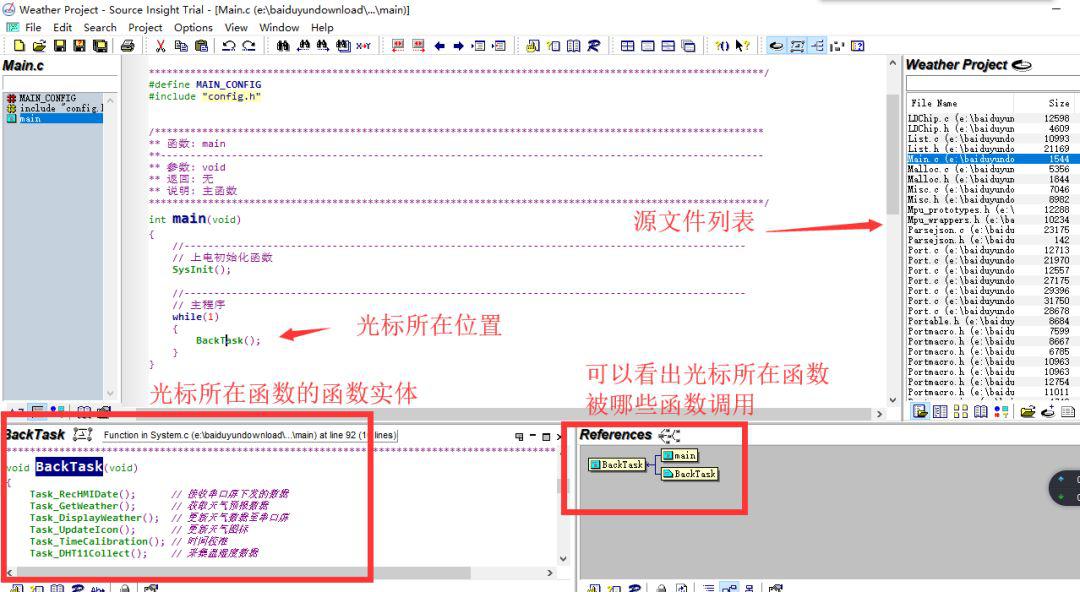Go forward with the blue right arrow
Screen dimensions: 1080x592
click(459, 46)
